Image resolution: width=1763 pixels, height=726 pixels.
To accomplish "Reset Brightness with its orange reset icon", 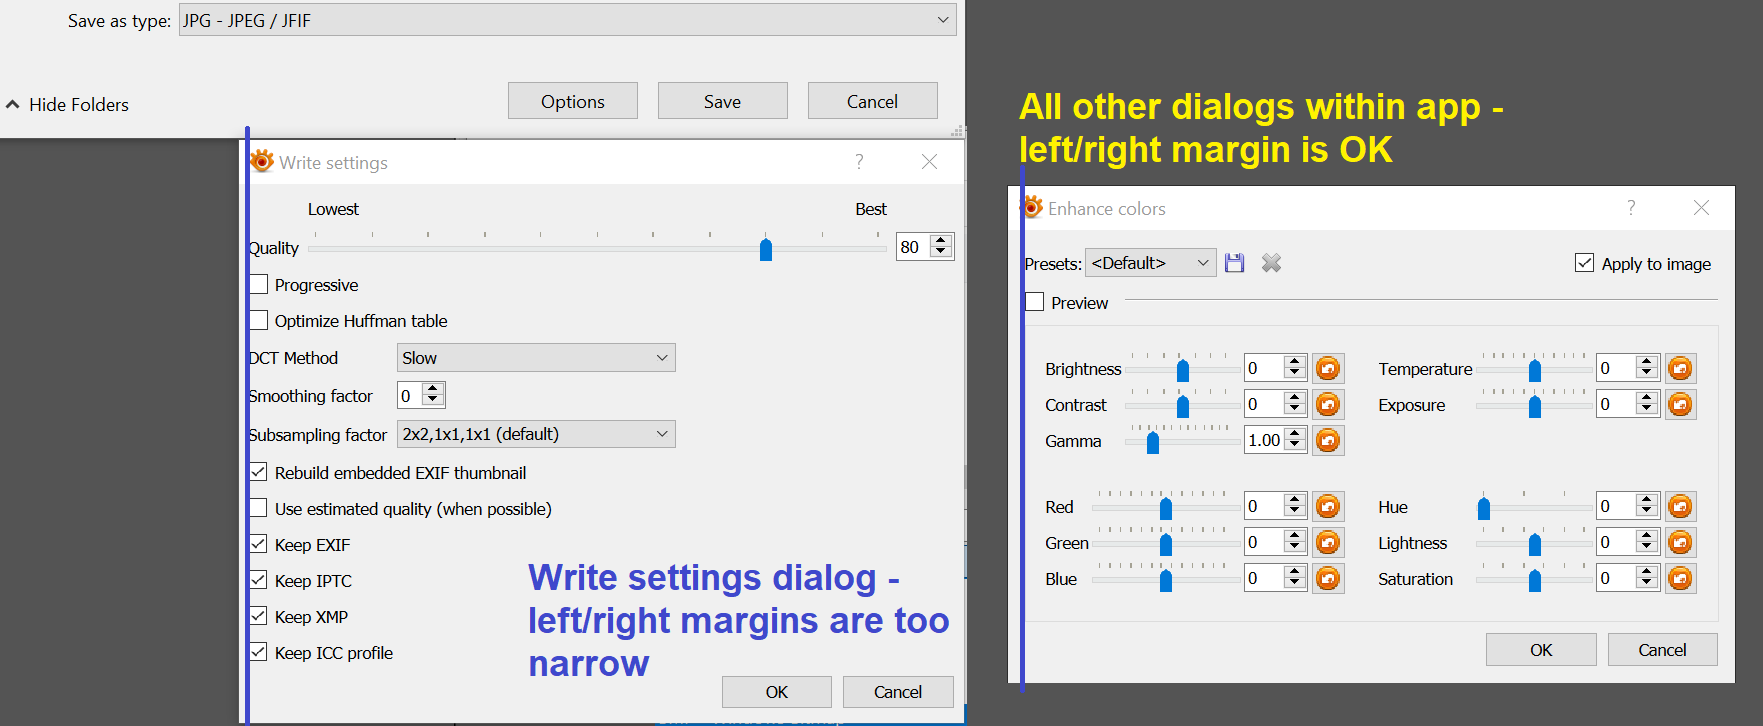I will point(1328,368).
